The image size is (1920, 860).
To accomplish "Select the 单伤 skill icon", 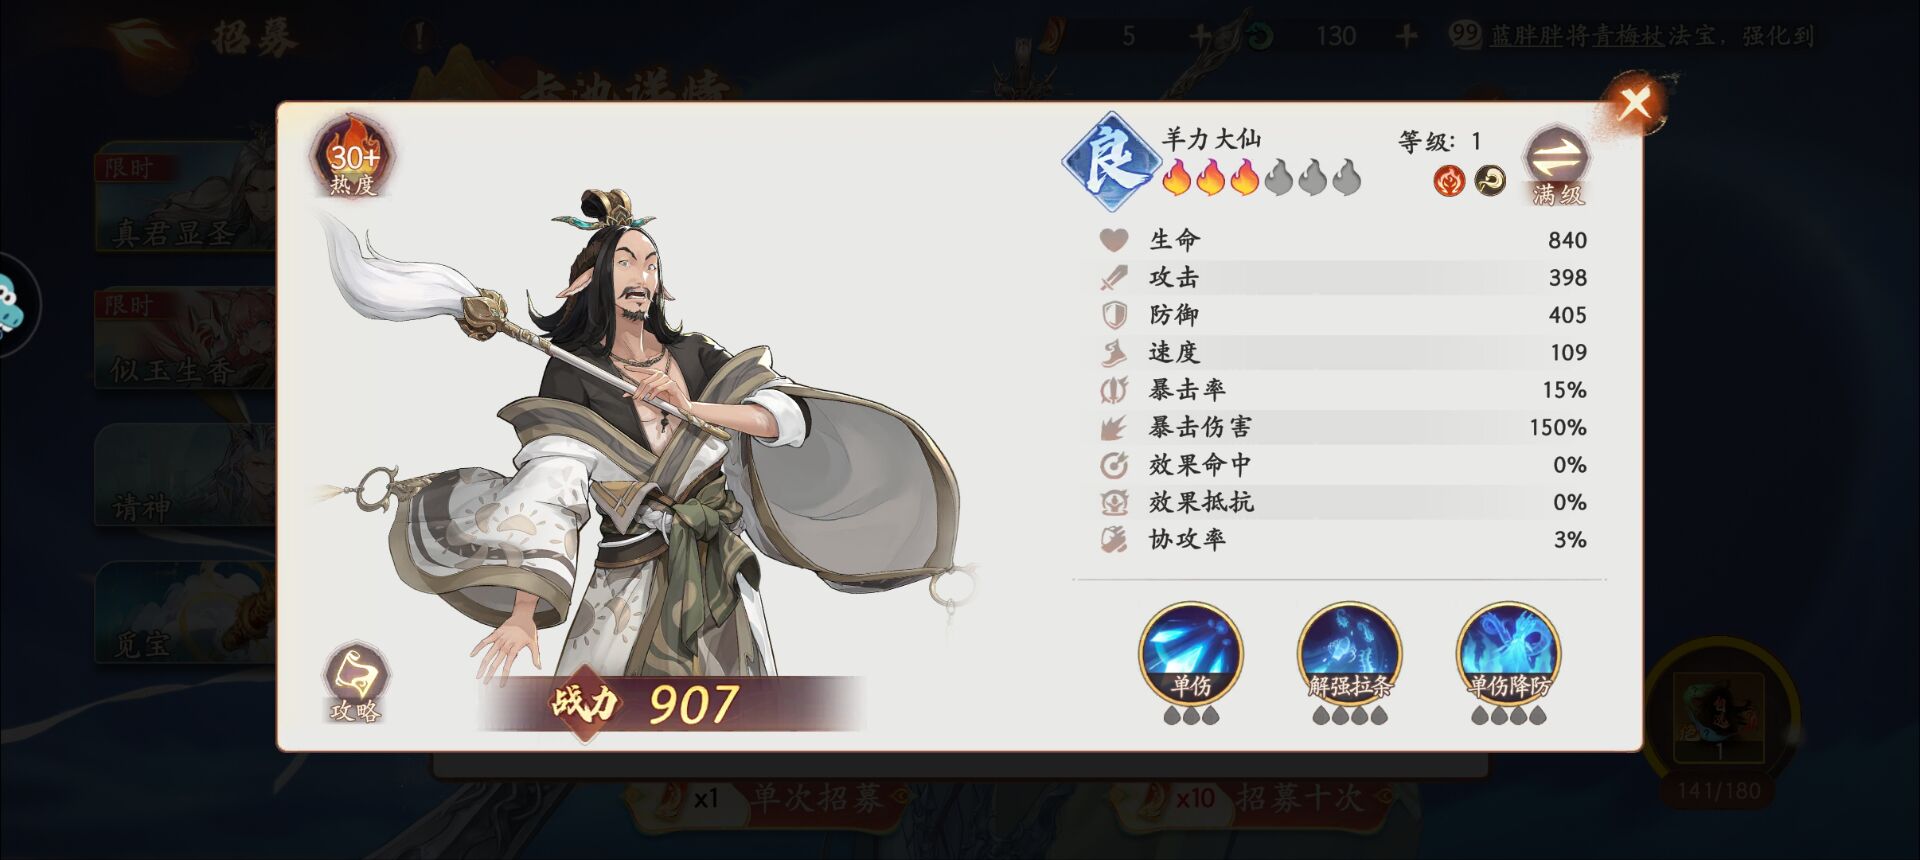I will (x=1190, y=653).
